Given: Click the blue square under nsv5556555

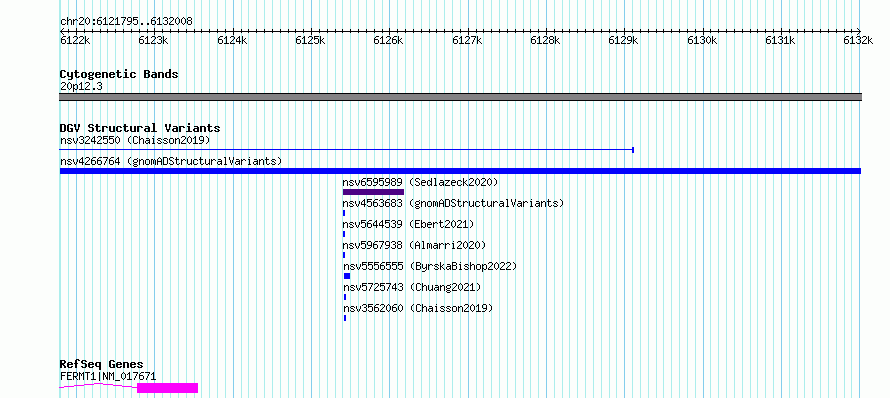Looking at the screenshot, I should click(x=347, y=276).
